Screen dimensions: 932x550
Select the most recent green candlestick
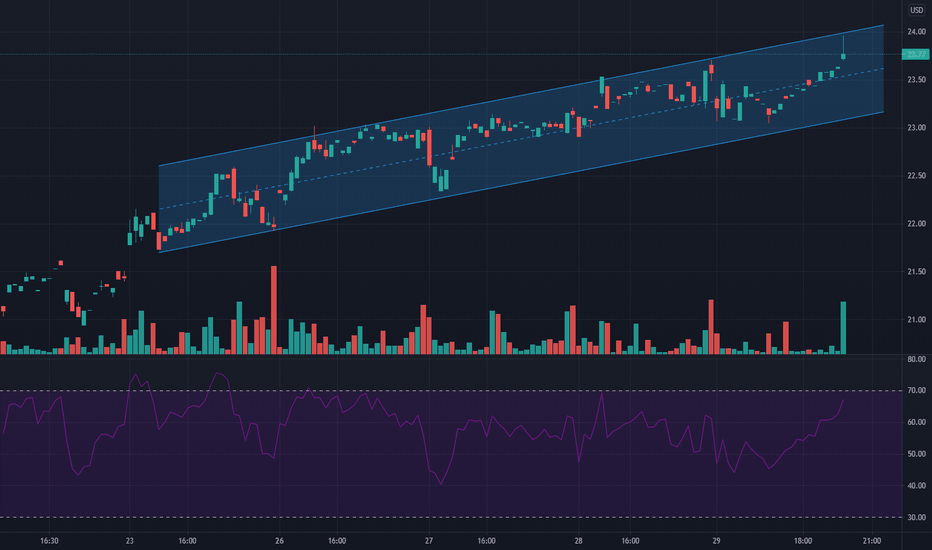[x=844, y=55]
